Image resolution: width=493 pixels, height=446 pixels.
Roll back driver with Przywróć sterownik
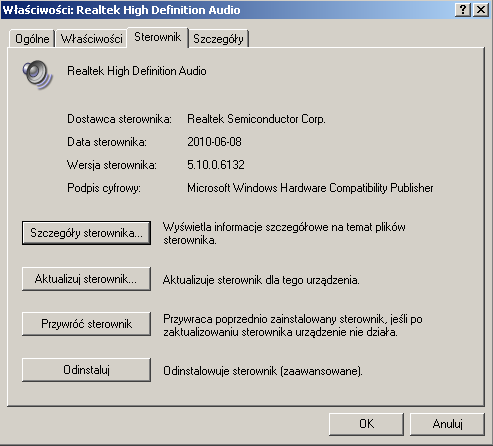tap(86, 324)
